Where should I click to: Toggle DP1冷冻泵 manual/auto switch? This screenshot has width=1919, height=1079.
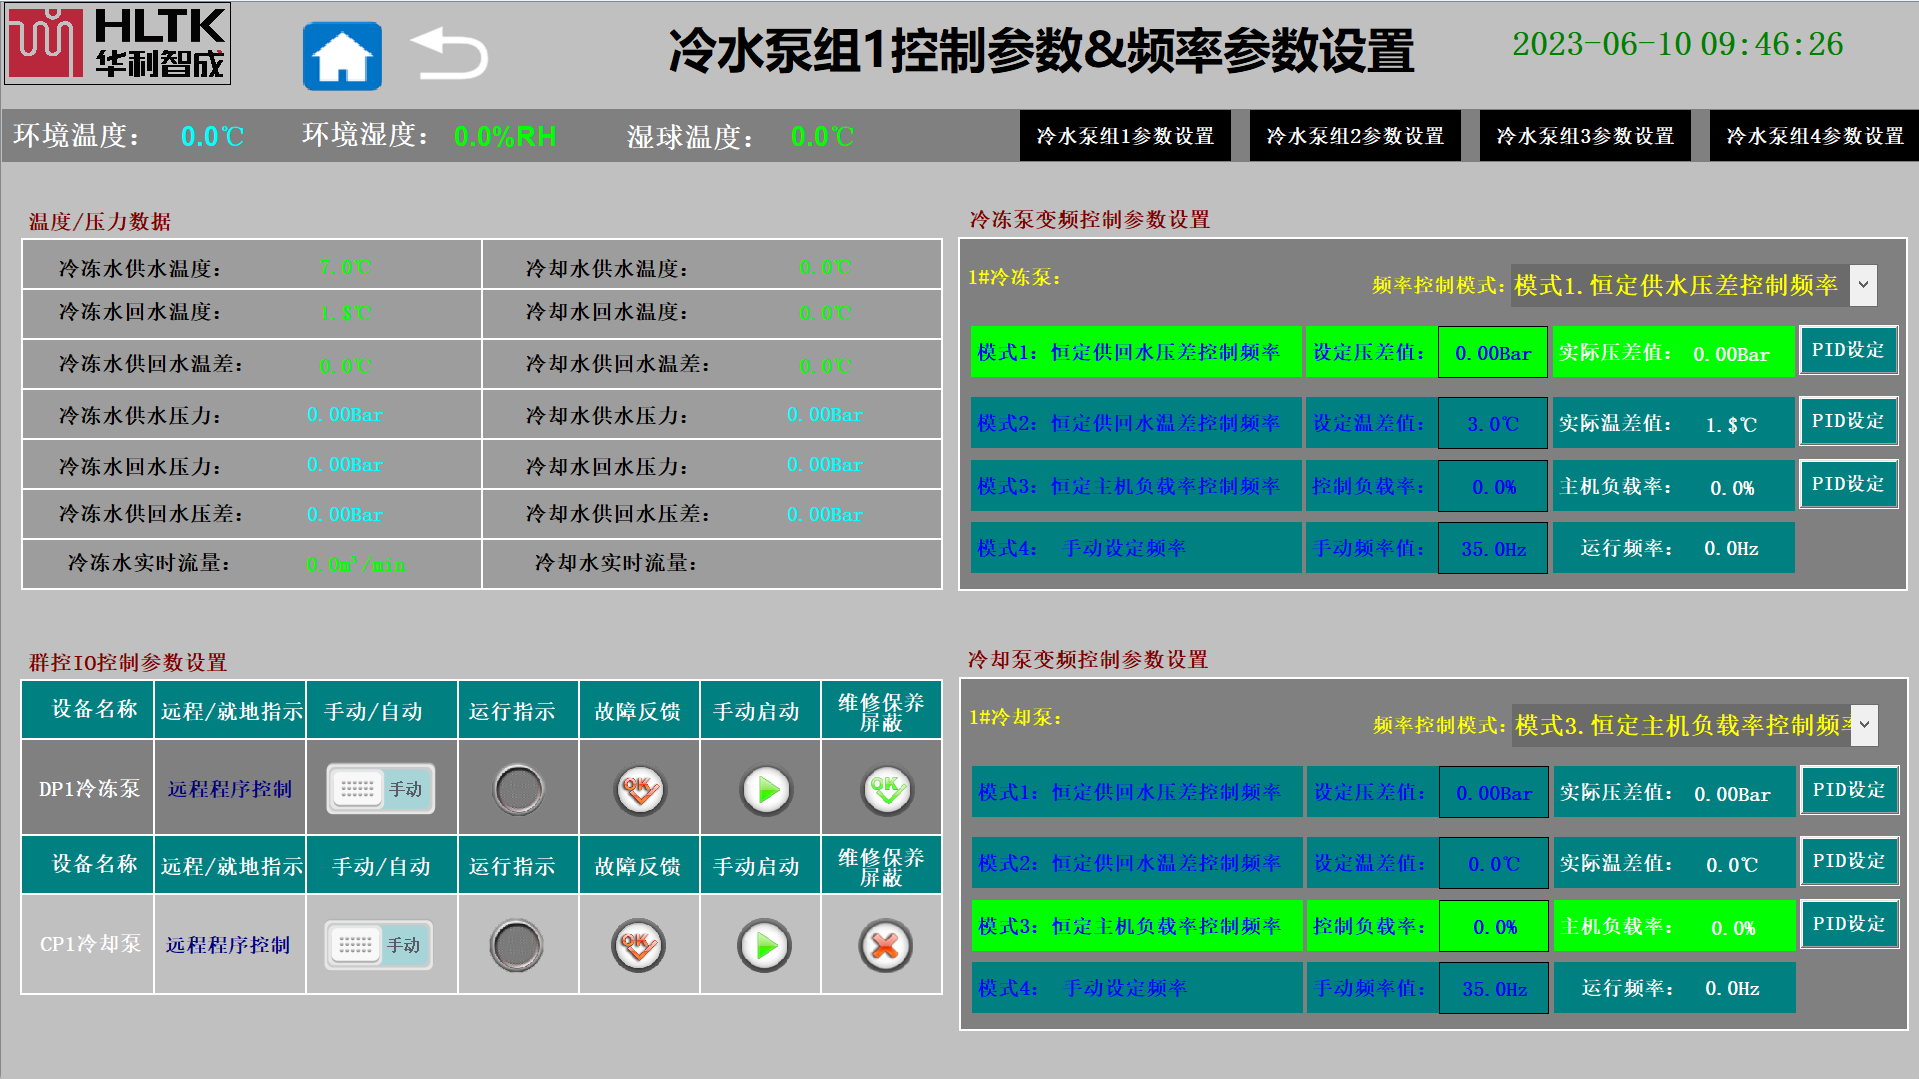380,789
